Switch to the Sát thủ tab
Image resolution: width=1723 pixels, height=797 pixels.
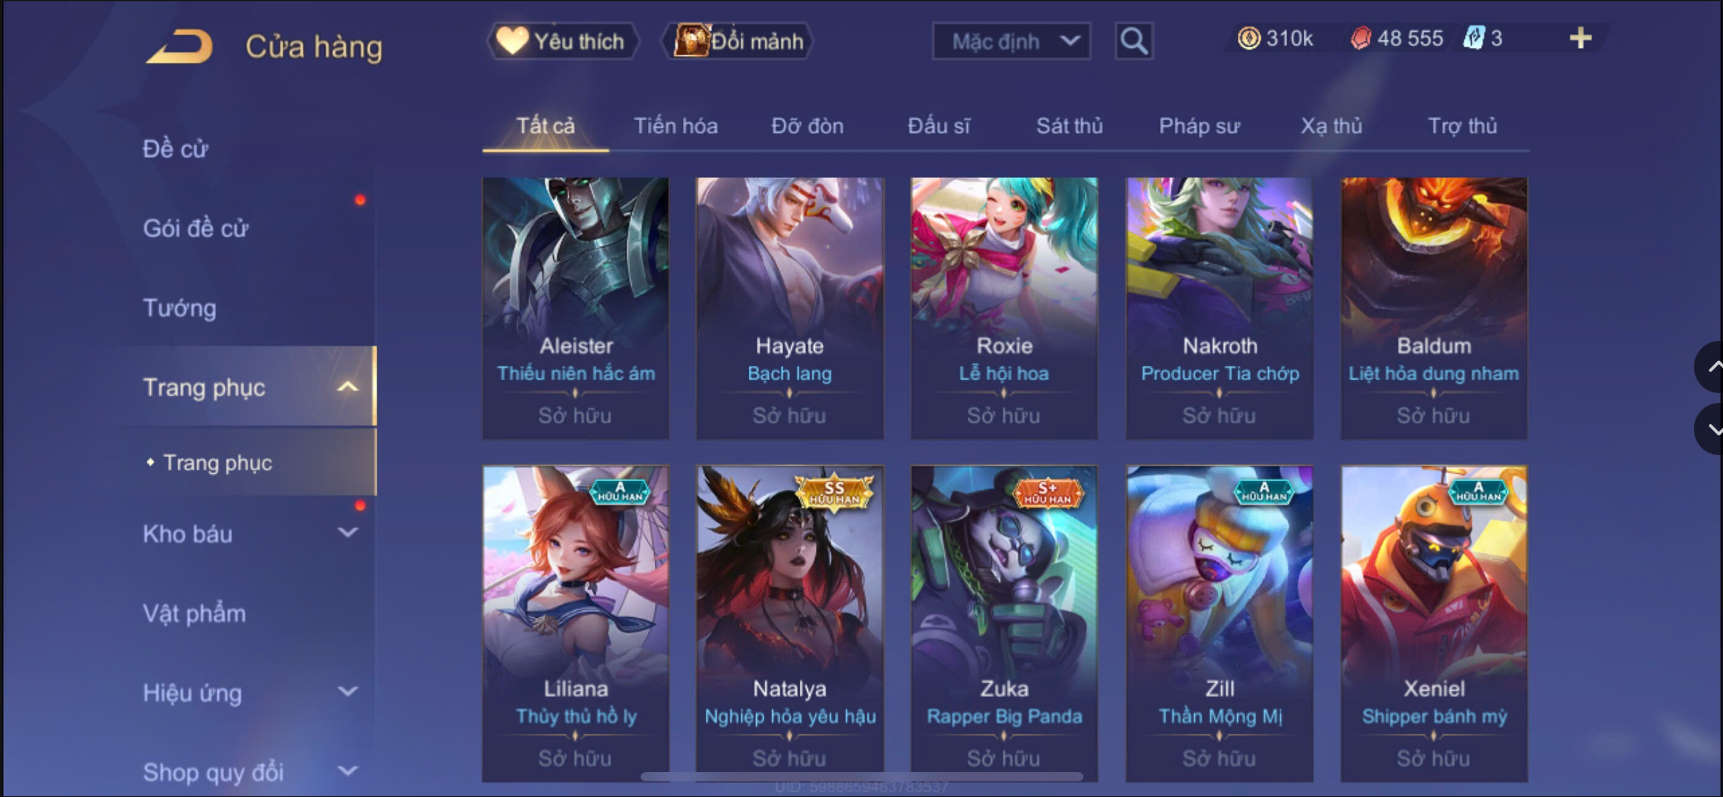[1069, 126]
